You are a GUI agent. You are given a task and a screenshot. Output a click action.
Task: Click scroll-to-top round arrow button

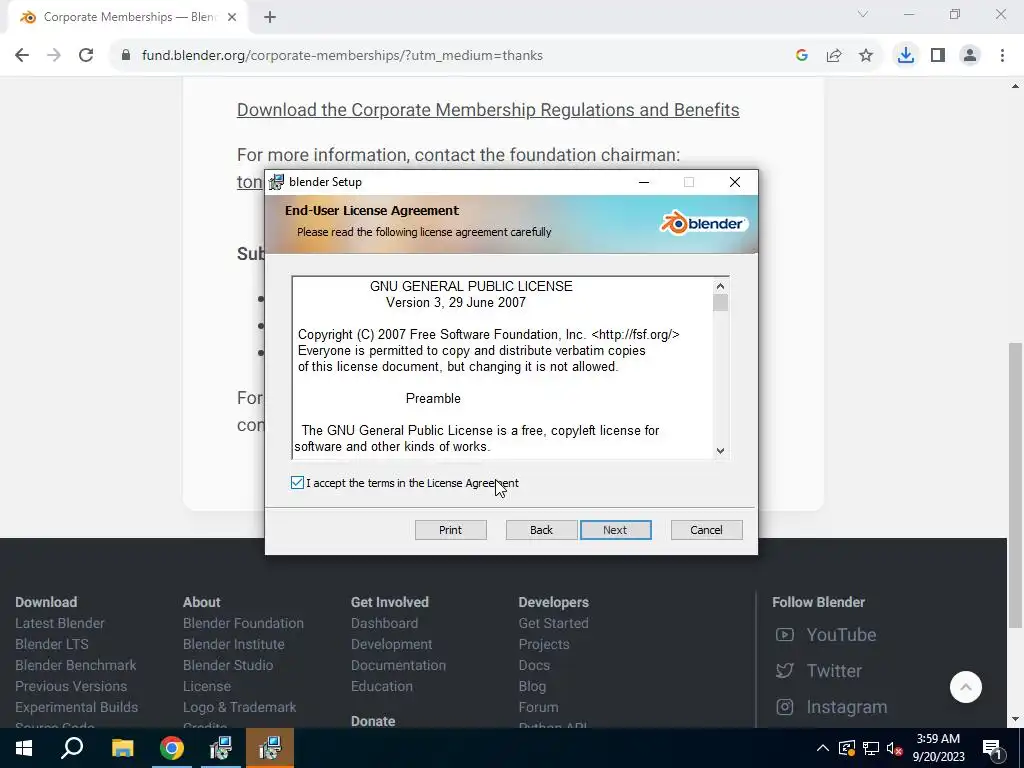966,687
